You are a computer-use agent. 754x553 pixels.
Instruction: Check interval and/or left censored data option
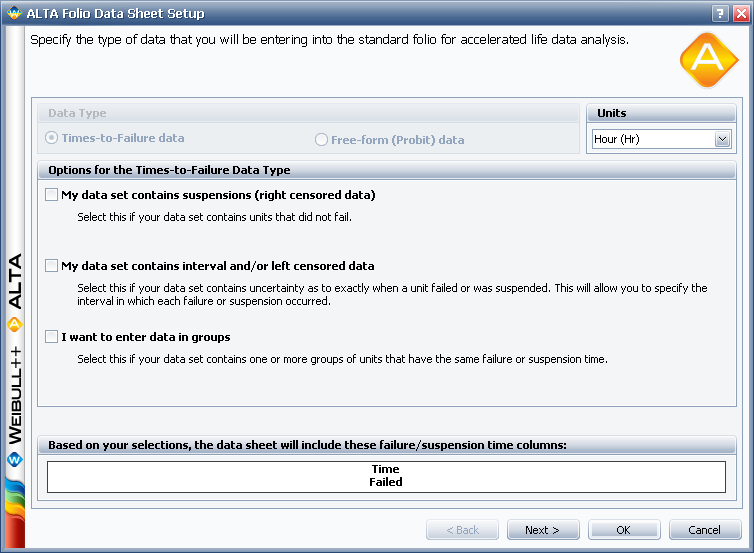point(52,266)
